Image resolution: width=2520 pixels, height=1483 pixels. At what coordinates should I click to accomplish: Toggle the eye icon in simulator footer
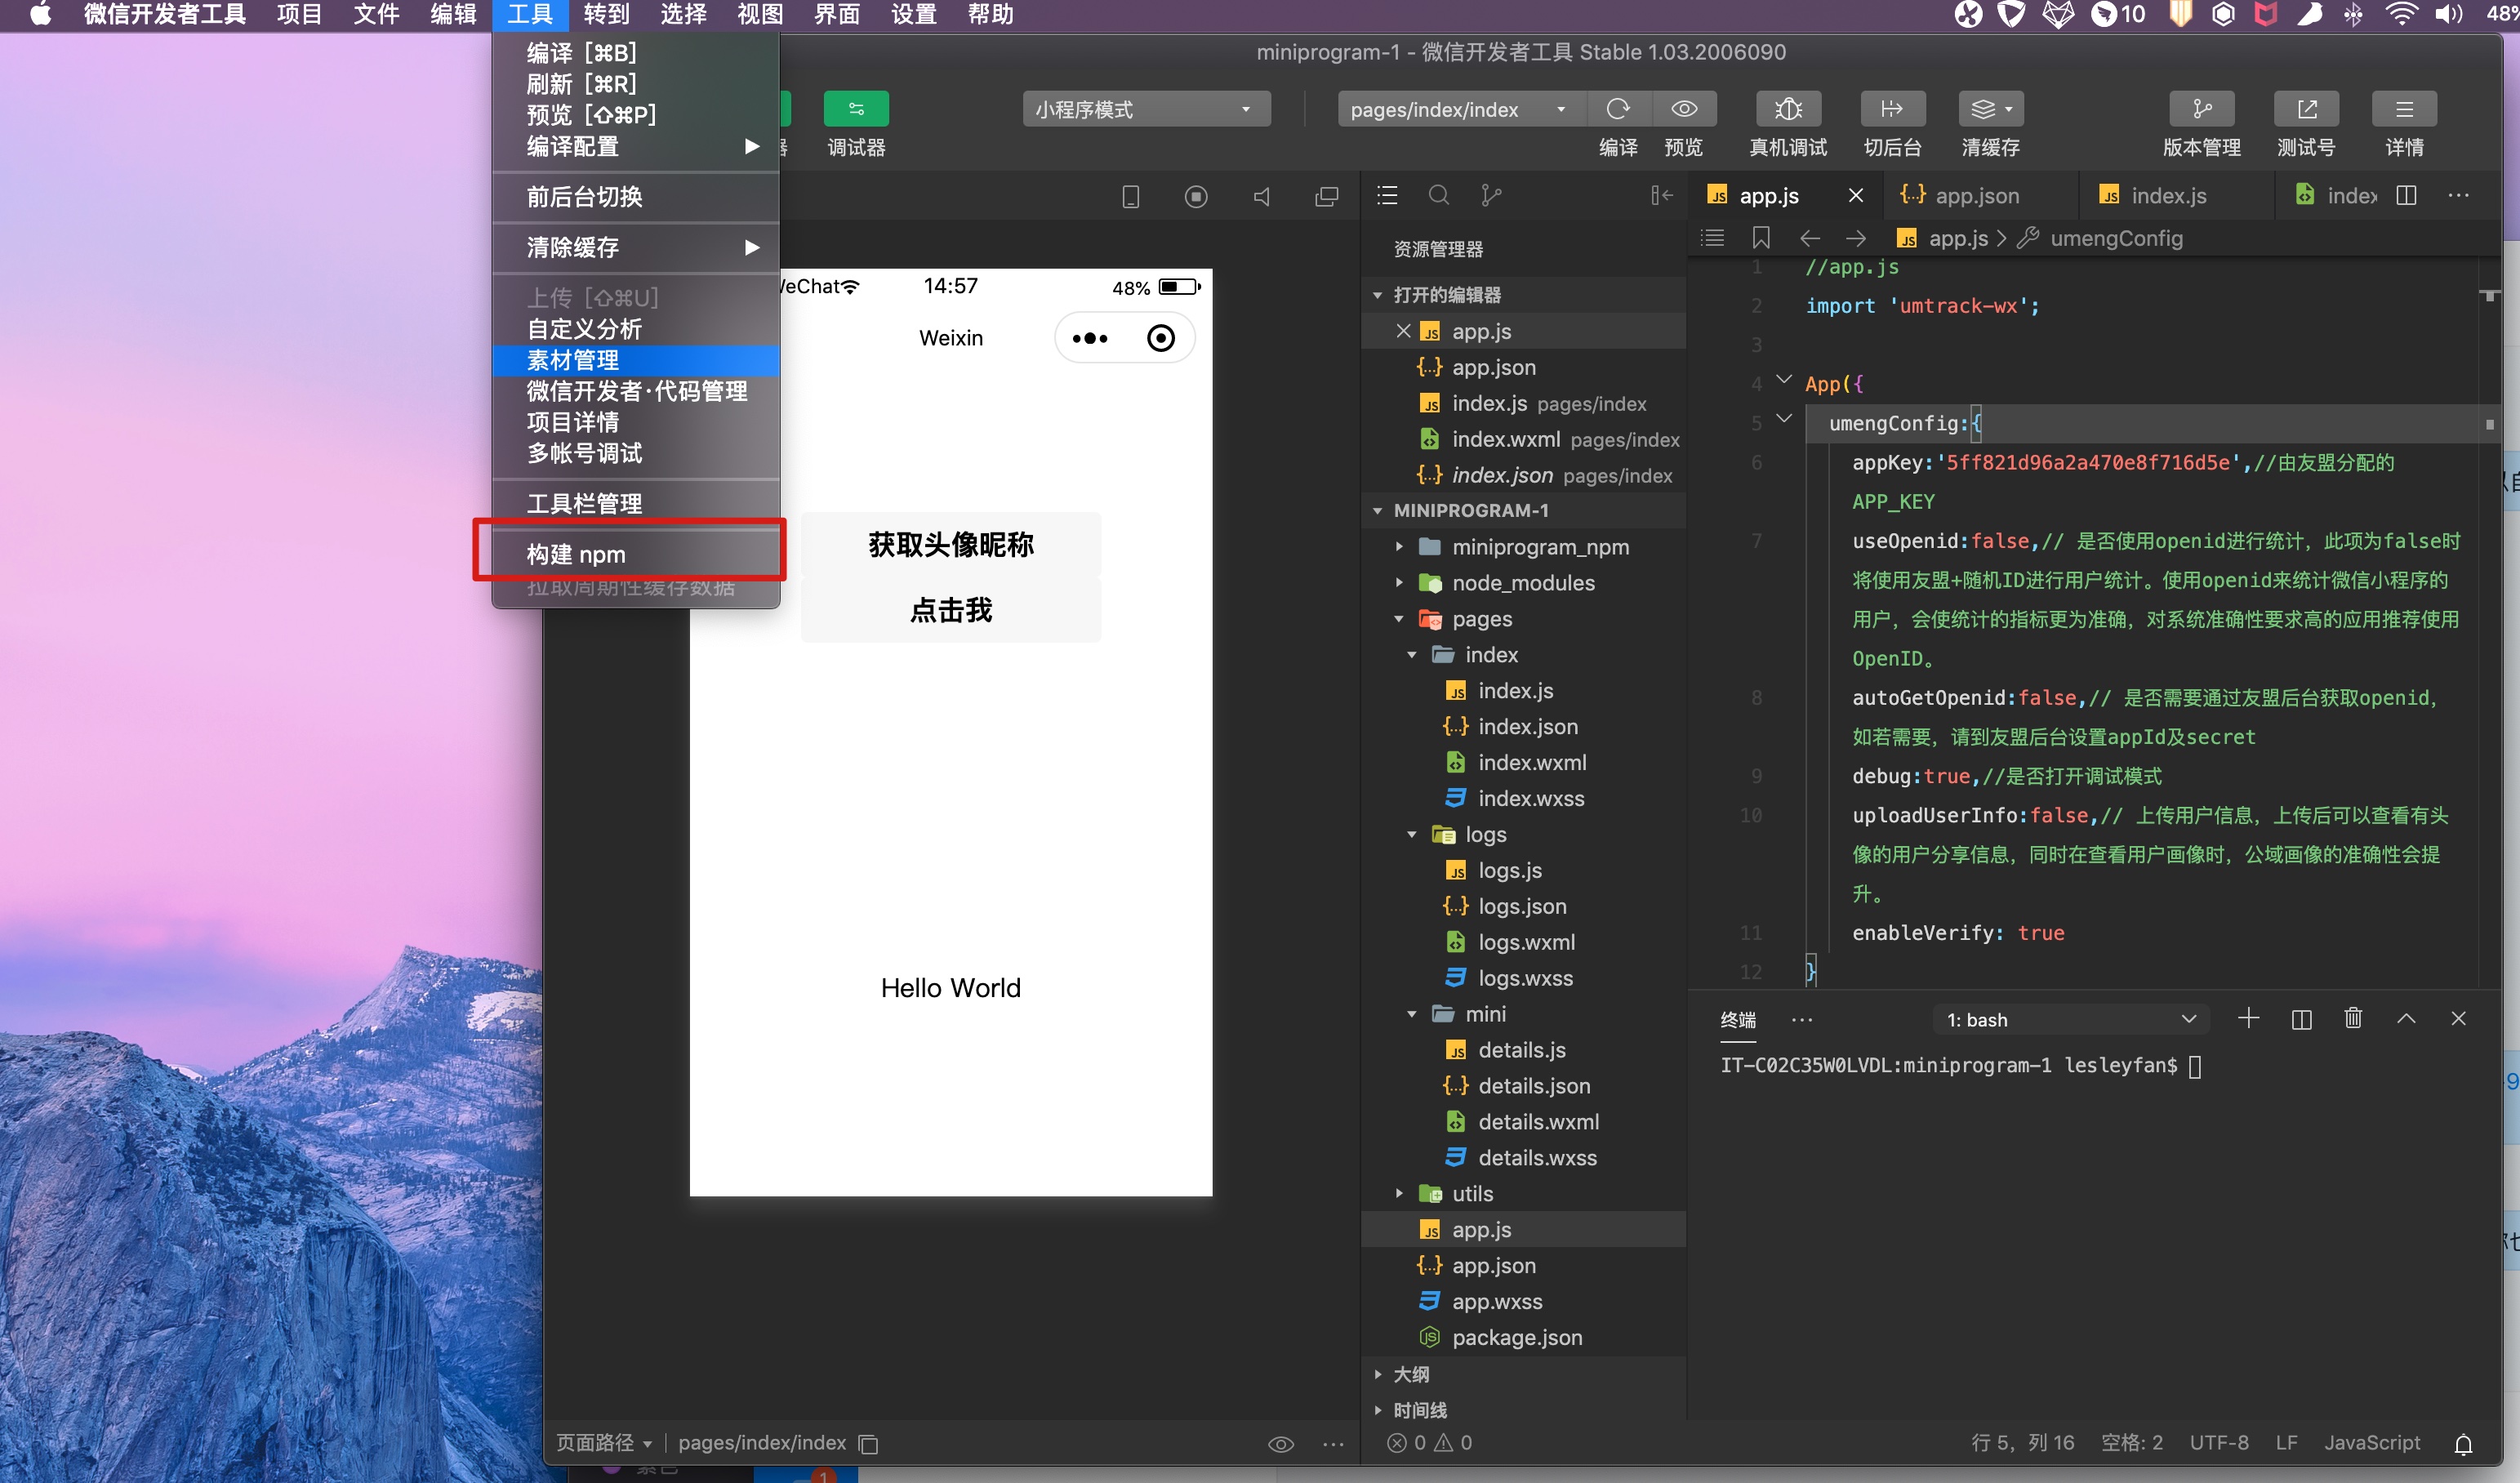pyautogui.click(x=1281, y=1444)
